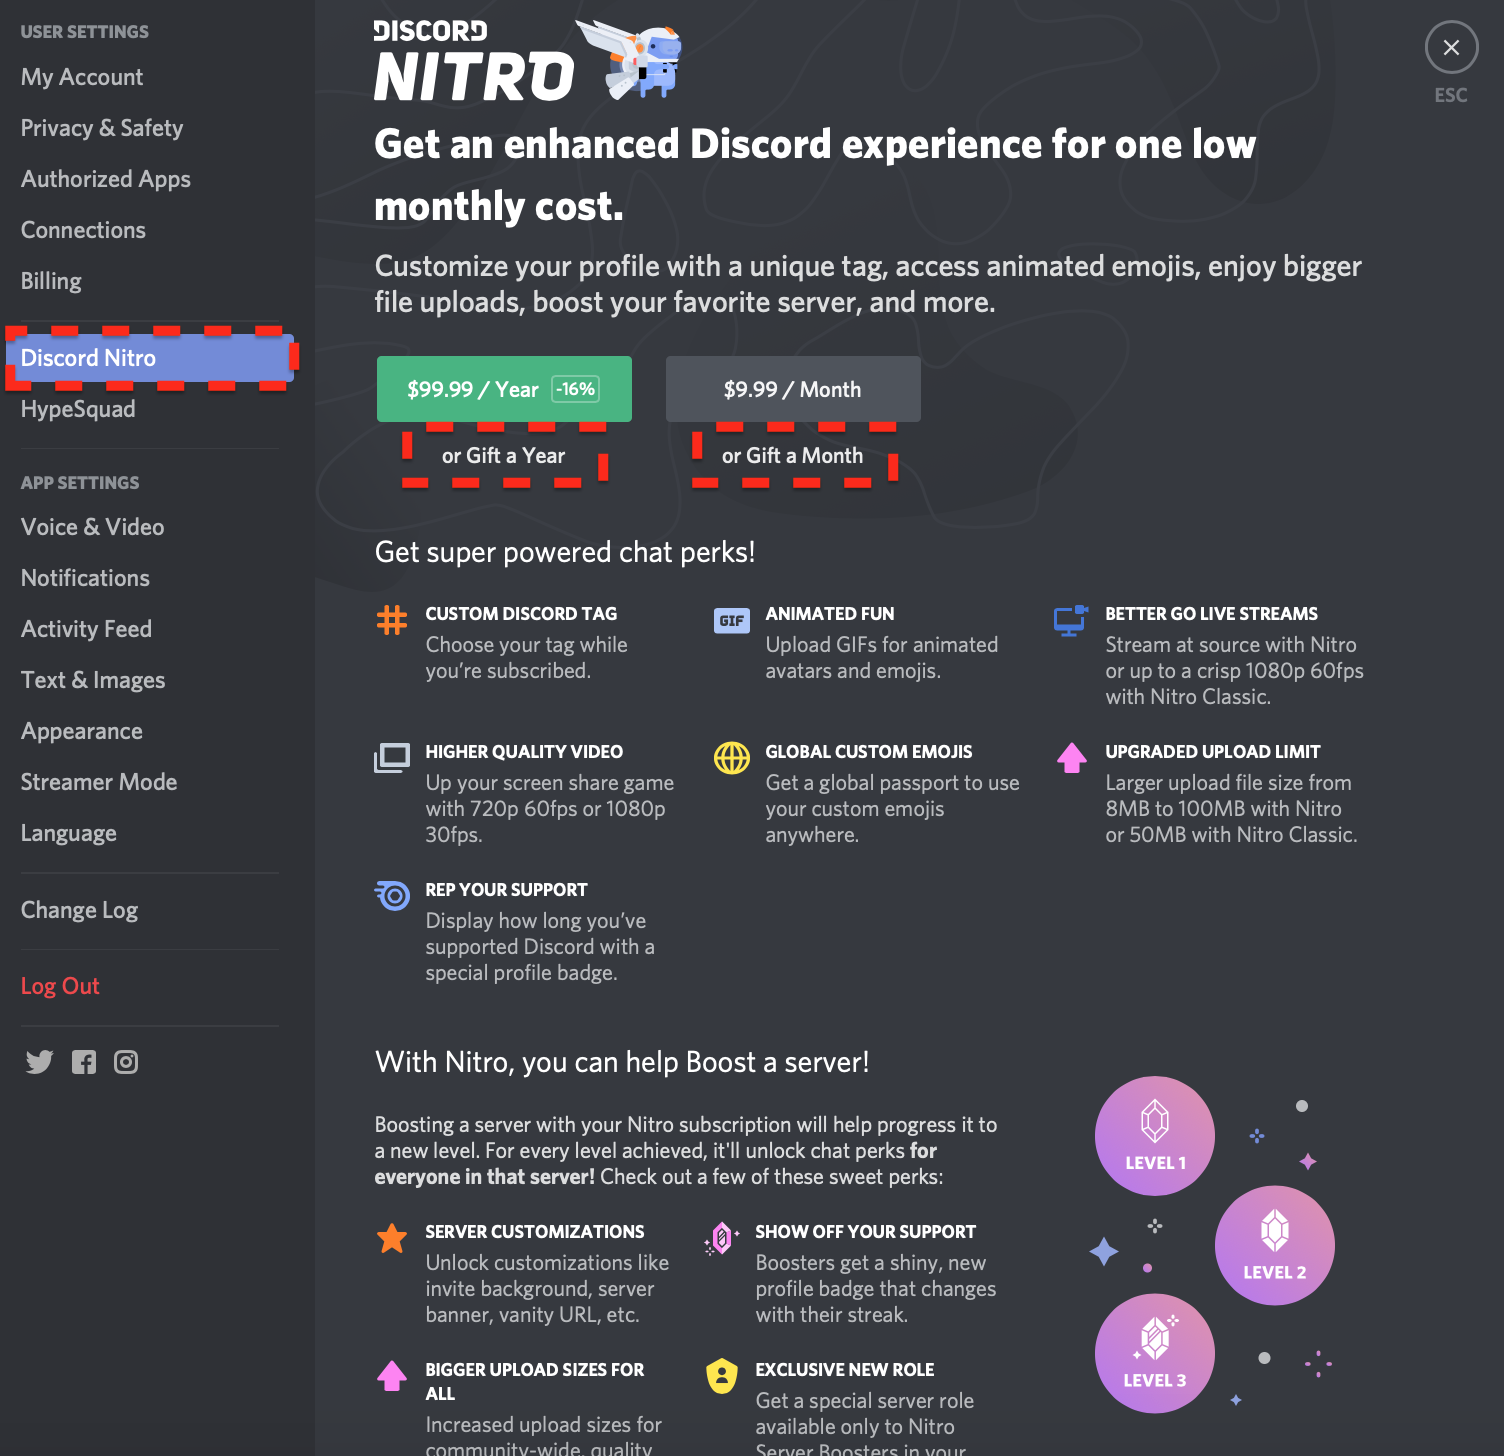
Task: Click the 'or Gift a Month' link
Action: coord(792,455)
